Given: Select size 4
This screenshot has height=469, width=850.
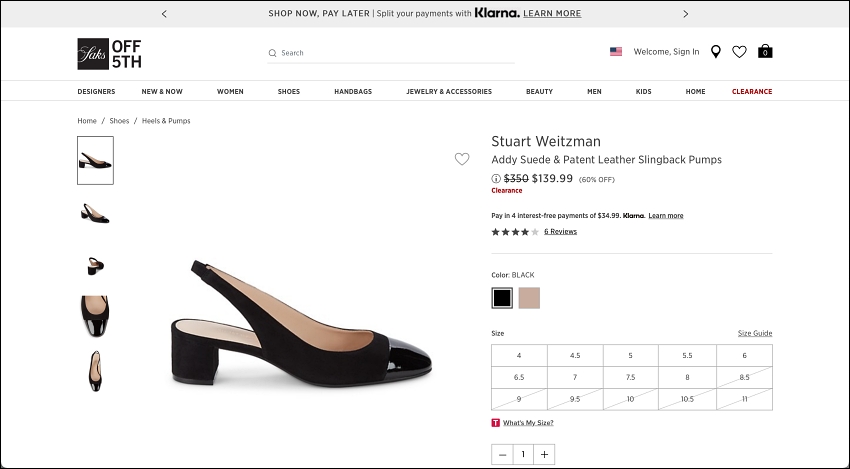Looking at the screenshot, I should click(x=519, y=356).
